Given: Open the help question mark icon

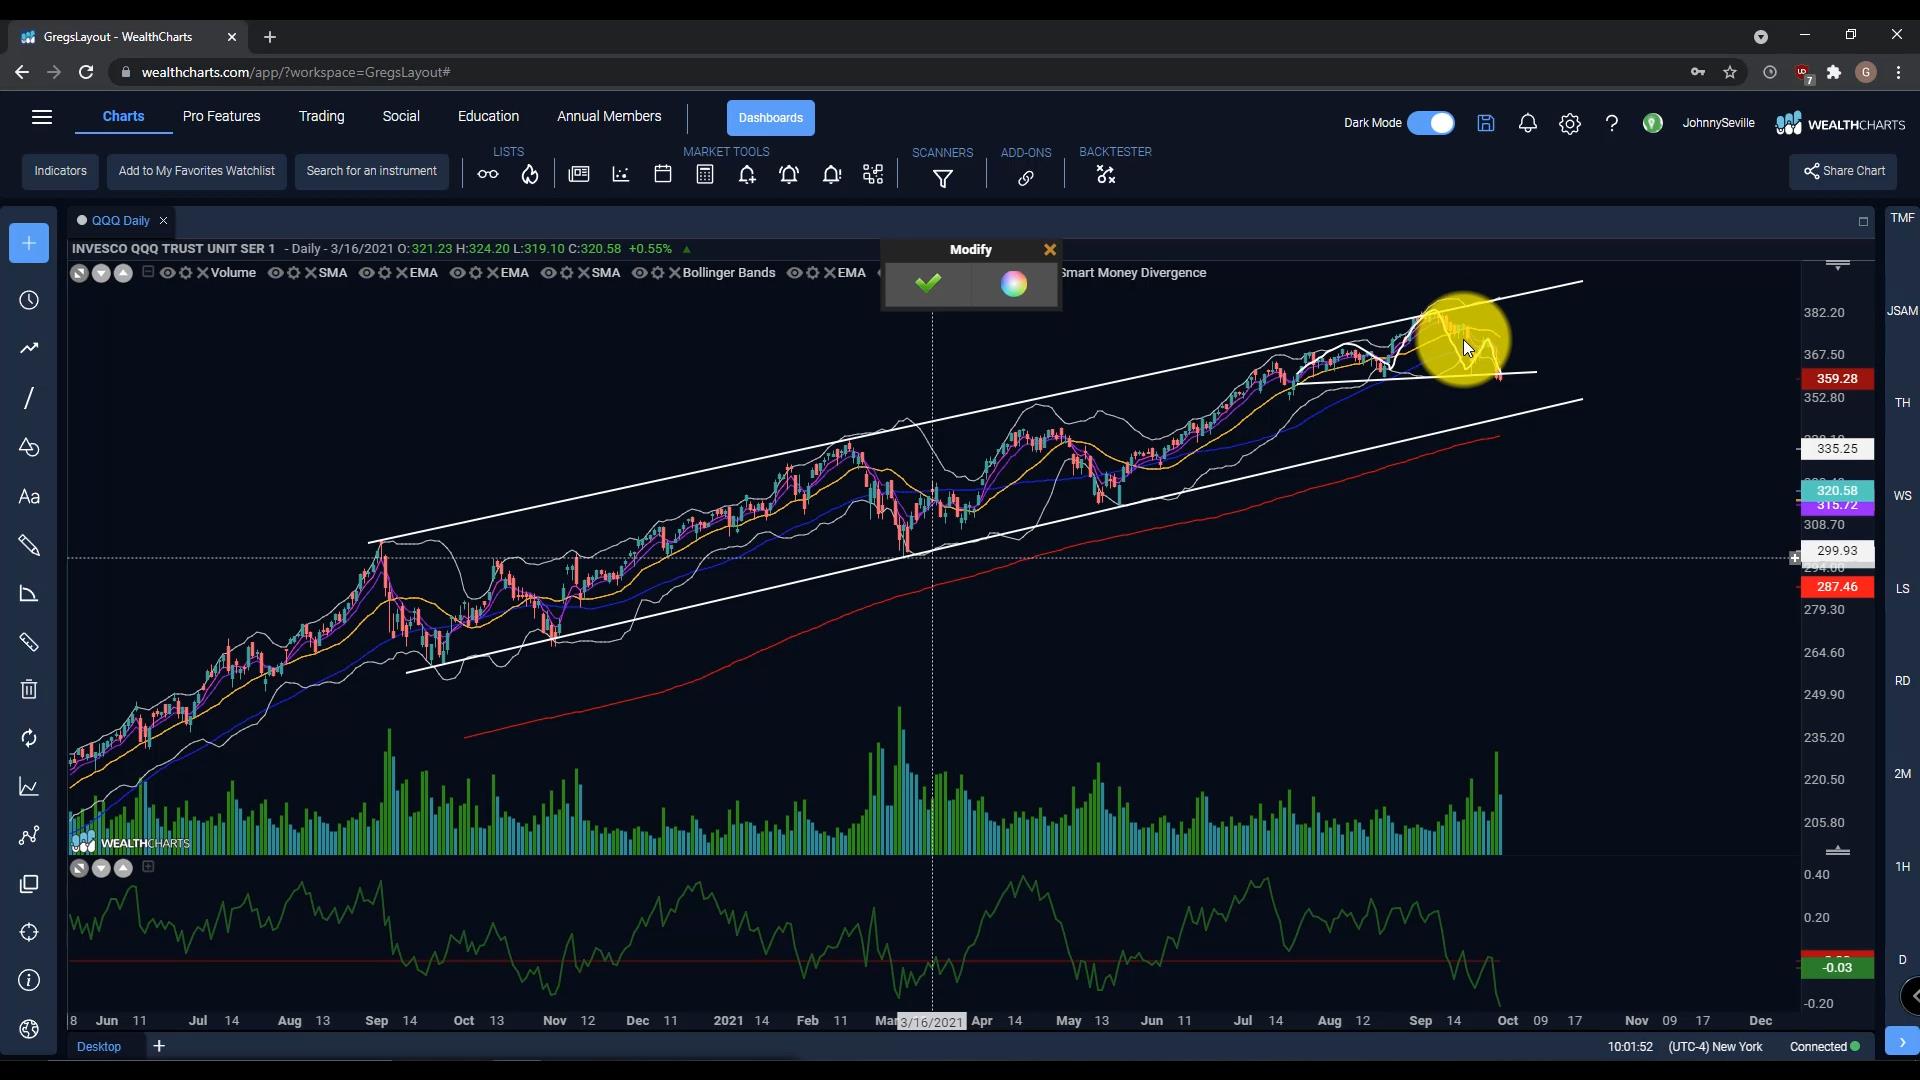Looking at the screenshot, I should pyautogui.click(x=1612, y=123).
